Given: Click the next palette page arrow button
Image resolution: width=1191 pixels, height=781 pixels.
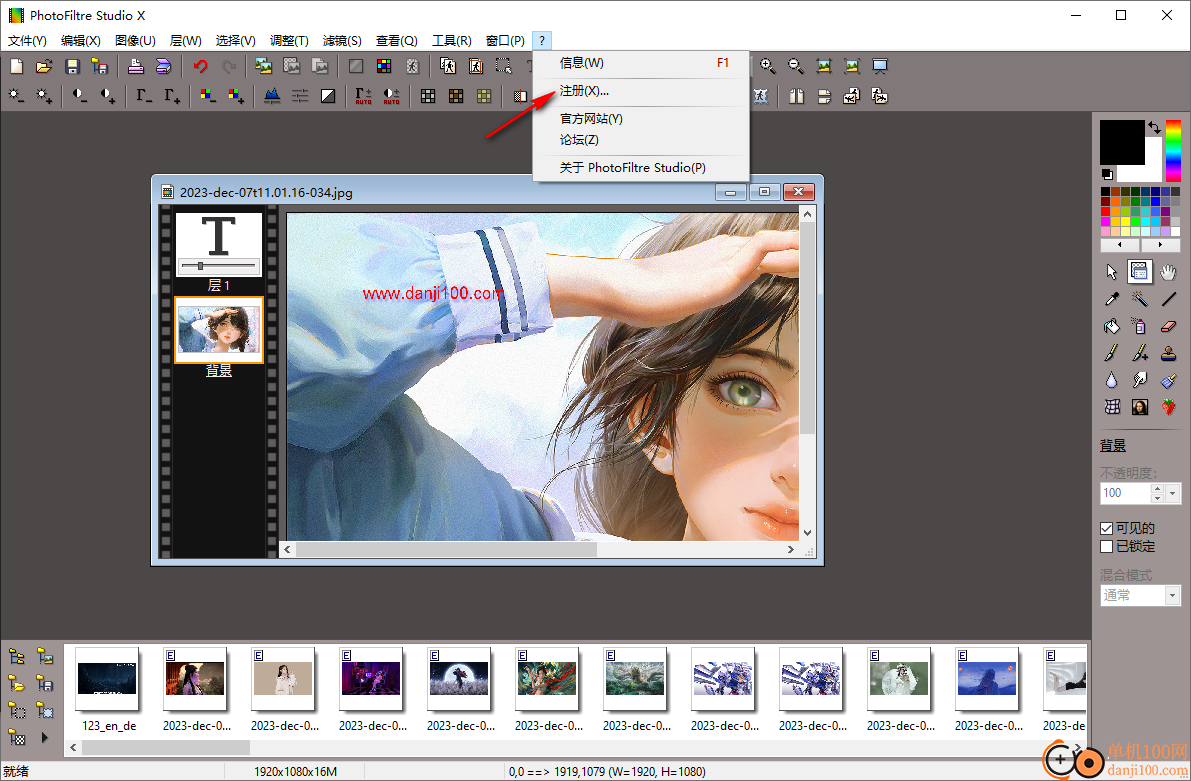Looking at the screenshot, I should coord(1160,245).
